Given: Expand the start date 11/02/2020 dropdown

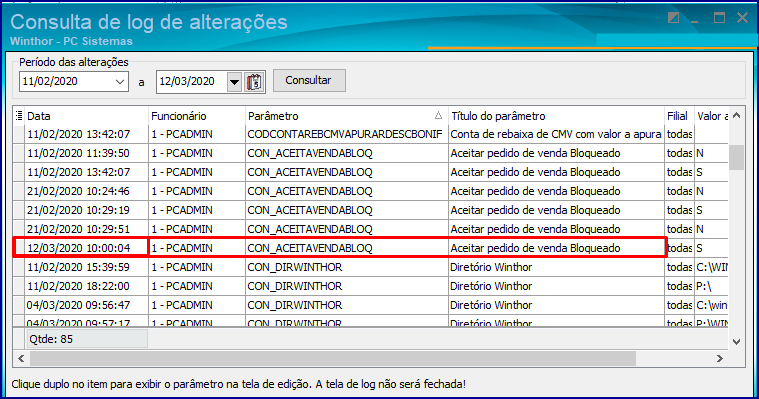Looking at the screenshot, I should click(x=120, y=82).
